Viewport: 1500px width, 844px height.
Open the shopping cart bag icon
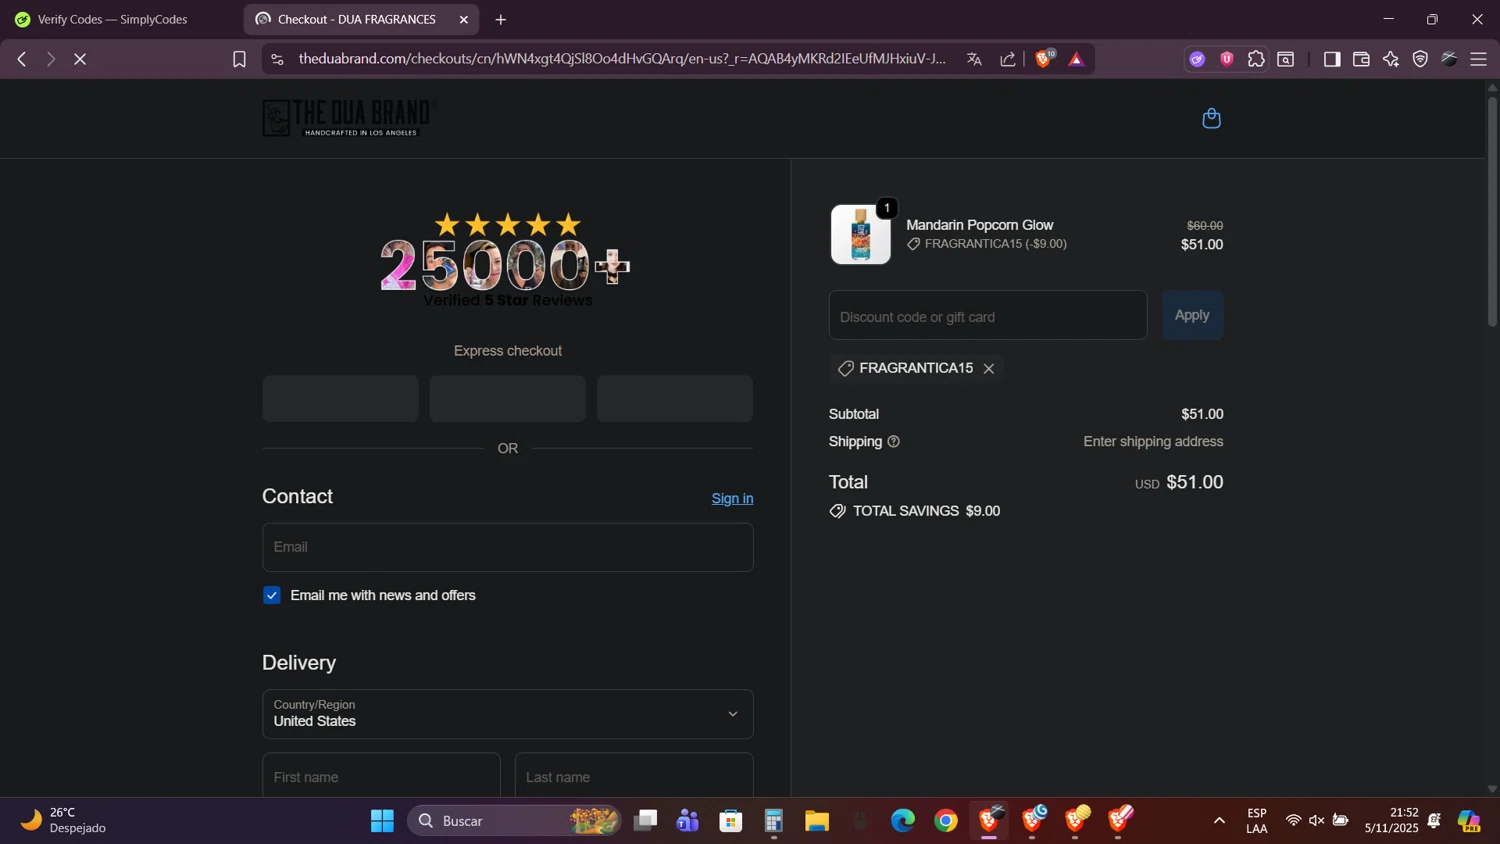pyautogui.click(x=1211, y=118)
